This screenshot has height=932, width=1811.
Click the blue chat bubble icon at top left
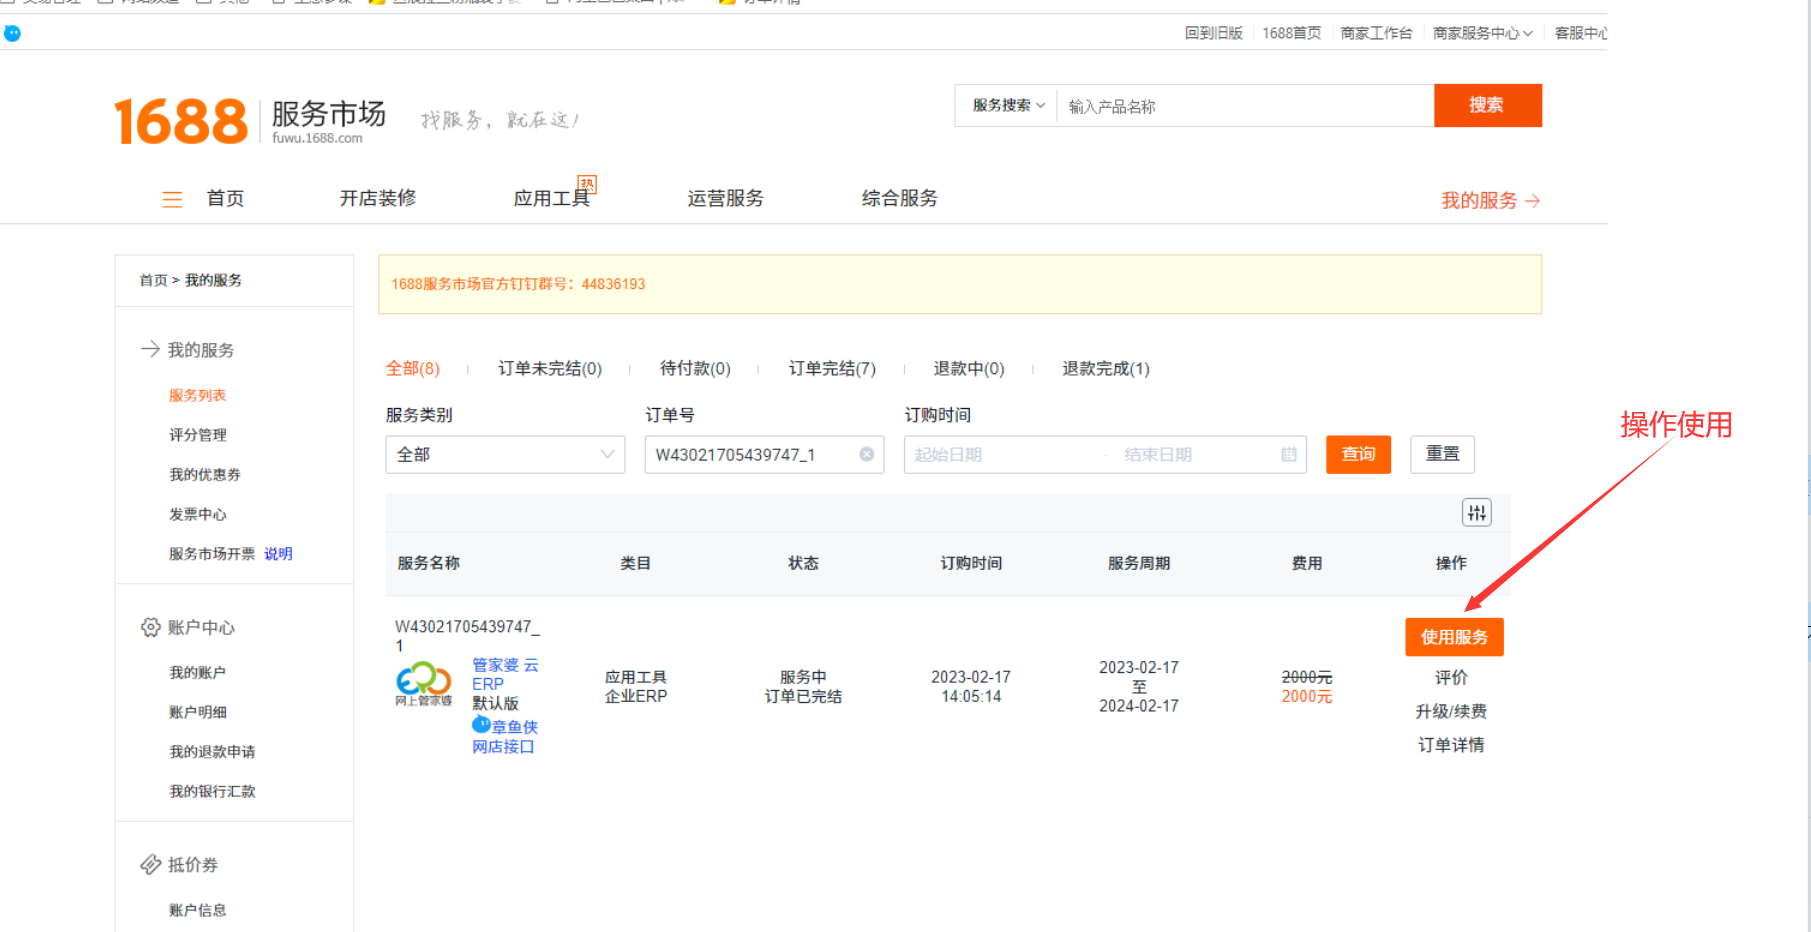[12, 33]
